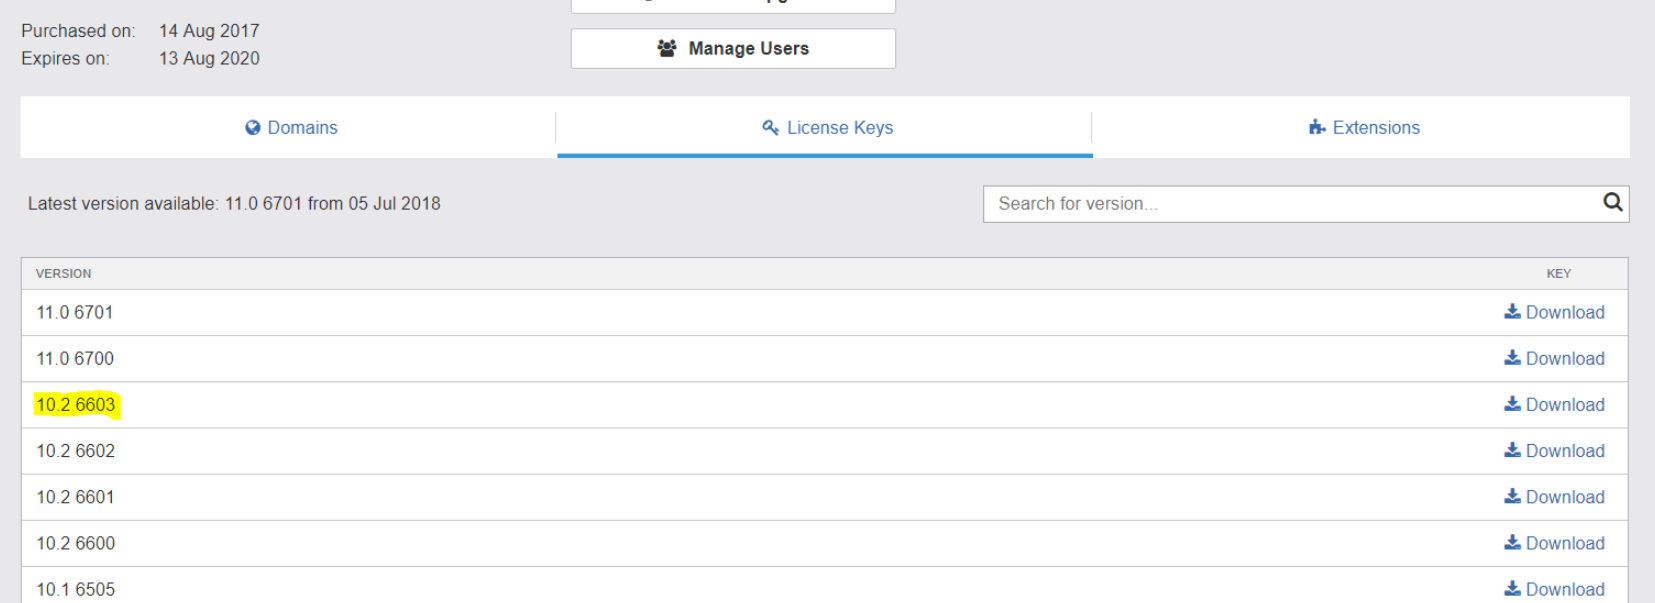This screenshot has height=603, width=1655.
Task: Download key for version 11.0 6700
Action: click(1554, 358)
